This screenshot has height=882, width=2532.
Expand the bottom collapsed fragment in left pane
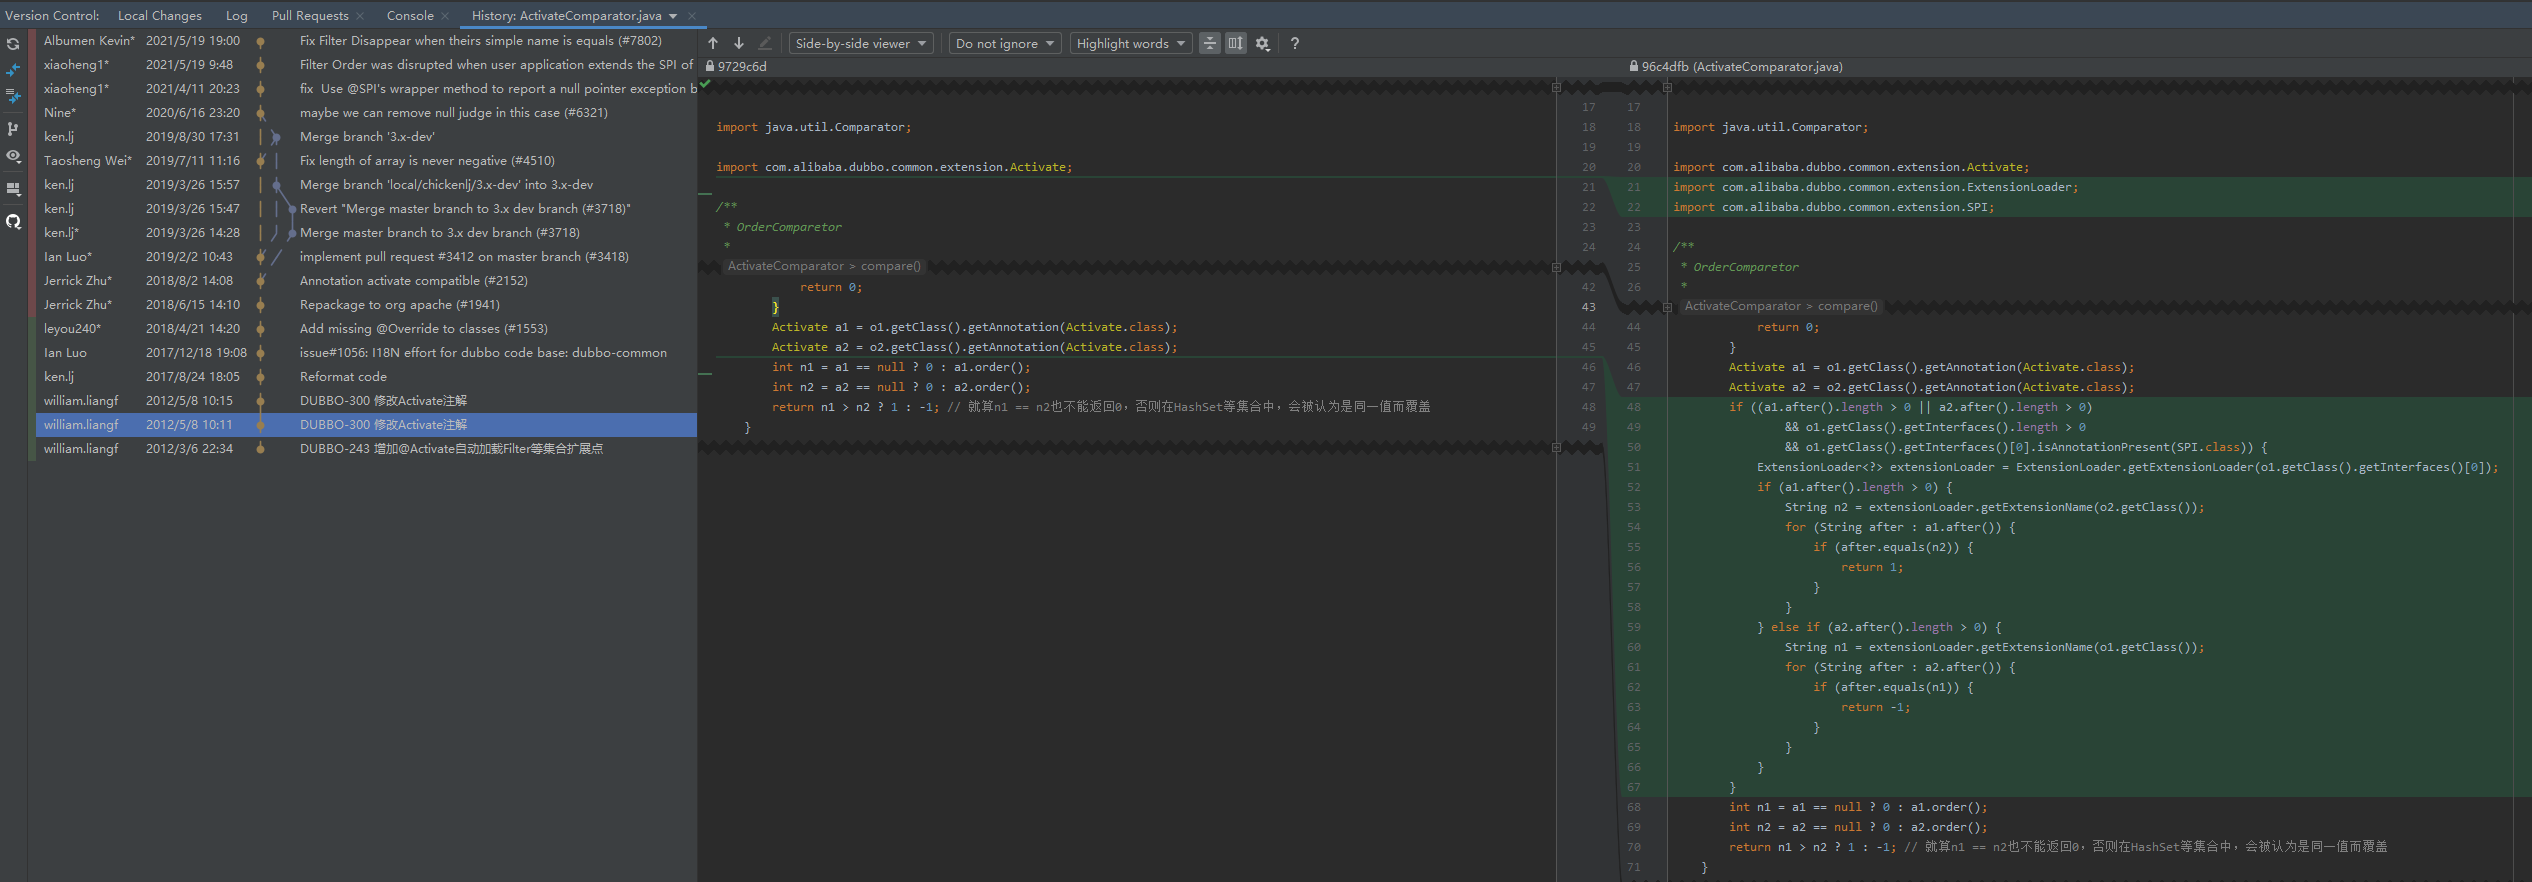pos(1556,447)
